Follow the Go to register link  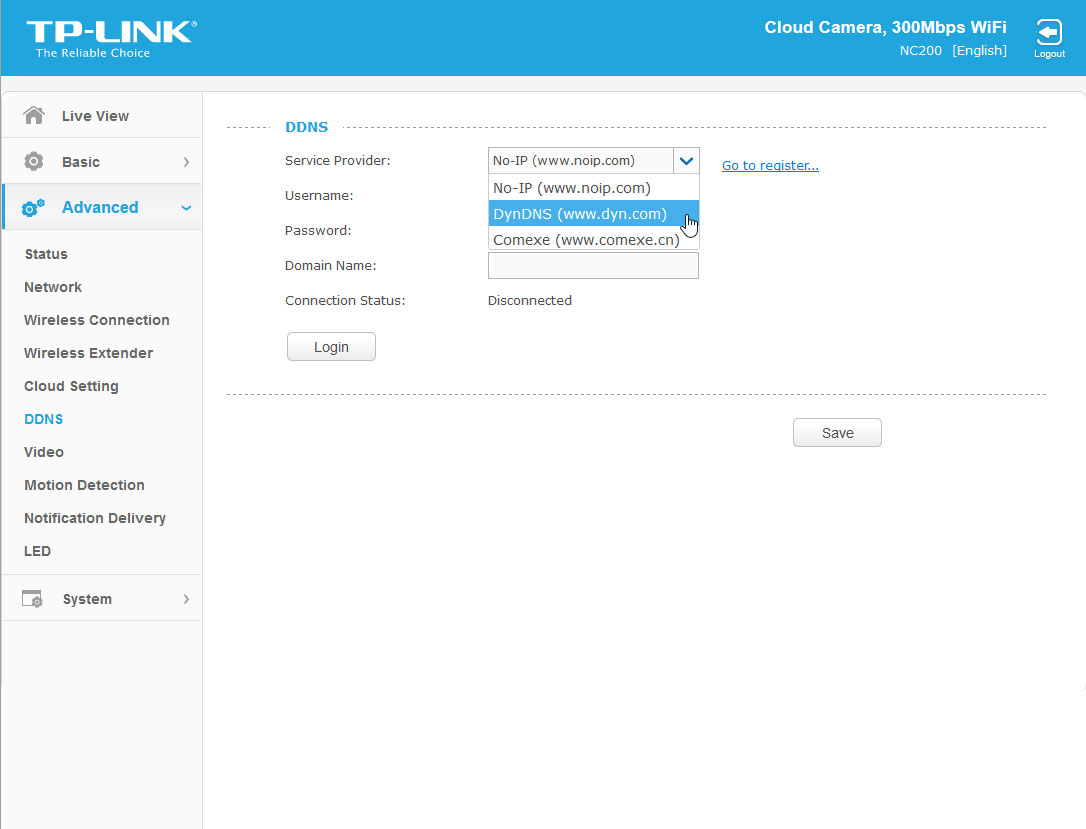[770, 166]
